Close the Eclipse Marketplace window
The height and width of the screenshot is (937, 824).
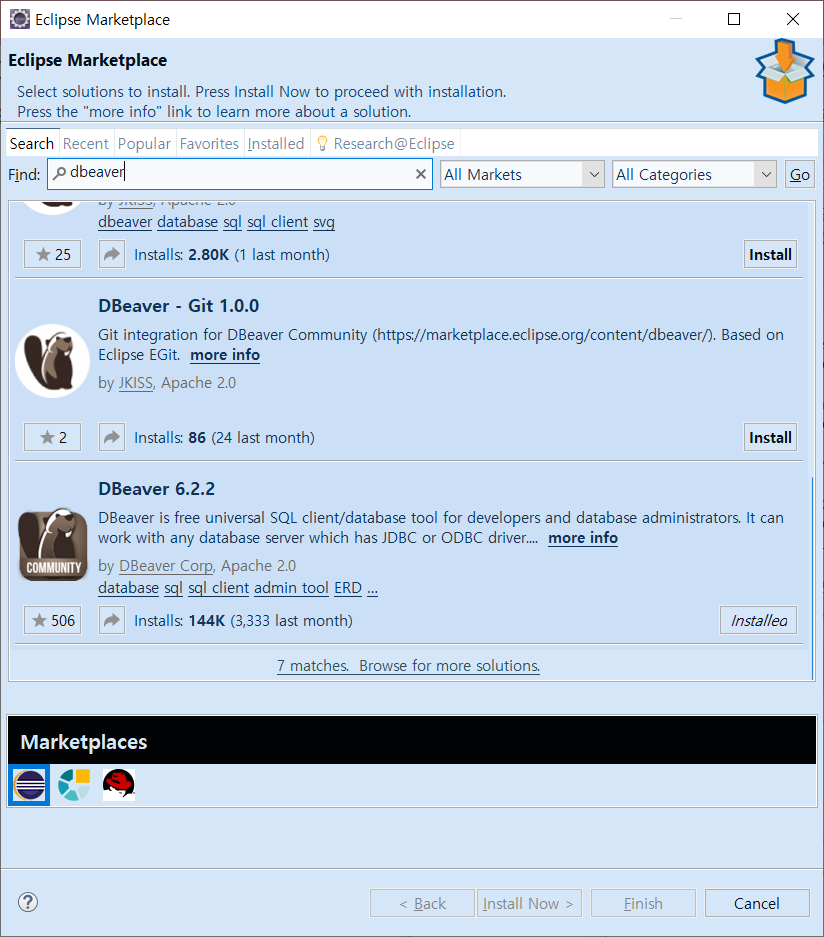tap(793, 19)
